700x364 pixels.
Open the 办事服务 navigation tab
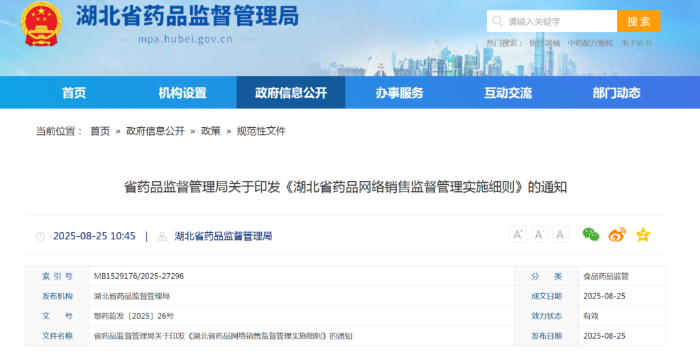point(399,92)
